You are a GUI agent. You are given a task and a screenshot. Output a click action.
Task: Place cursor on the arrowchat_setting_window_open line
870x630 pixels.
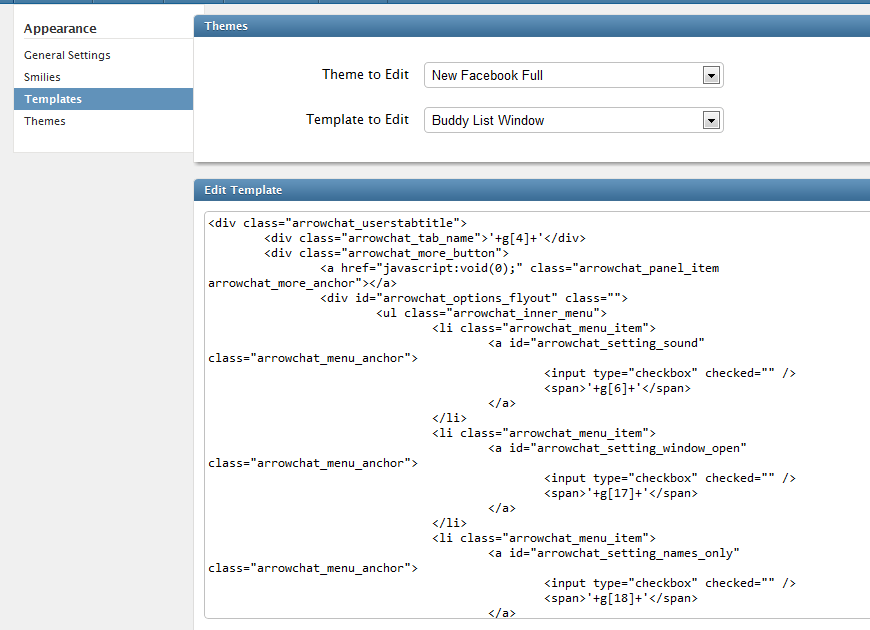coord(617,448)
